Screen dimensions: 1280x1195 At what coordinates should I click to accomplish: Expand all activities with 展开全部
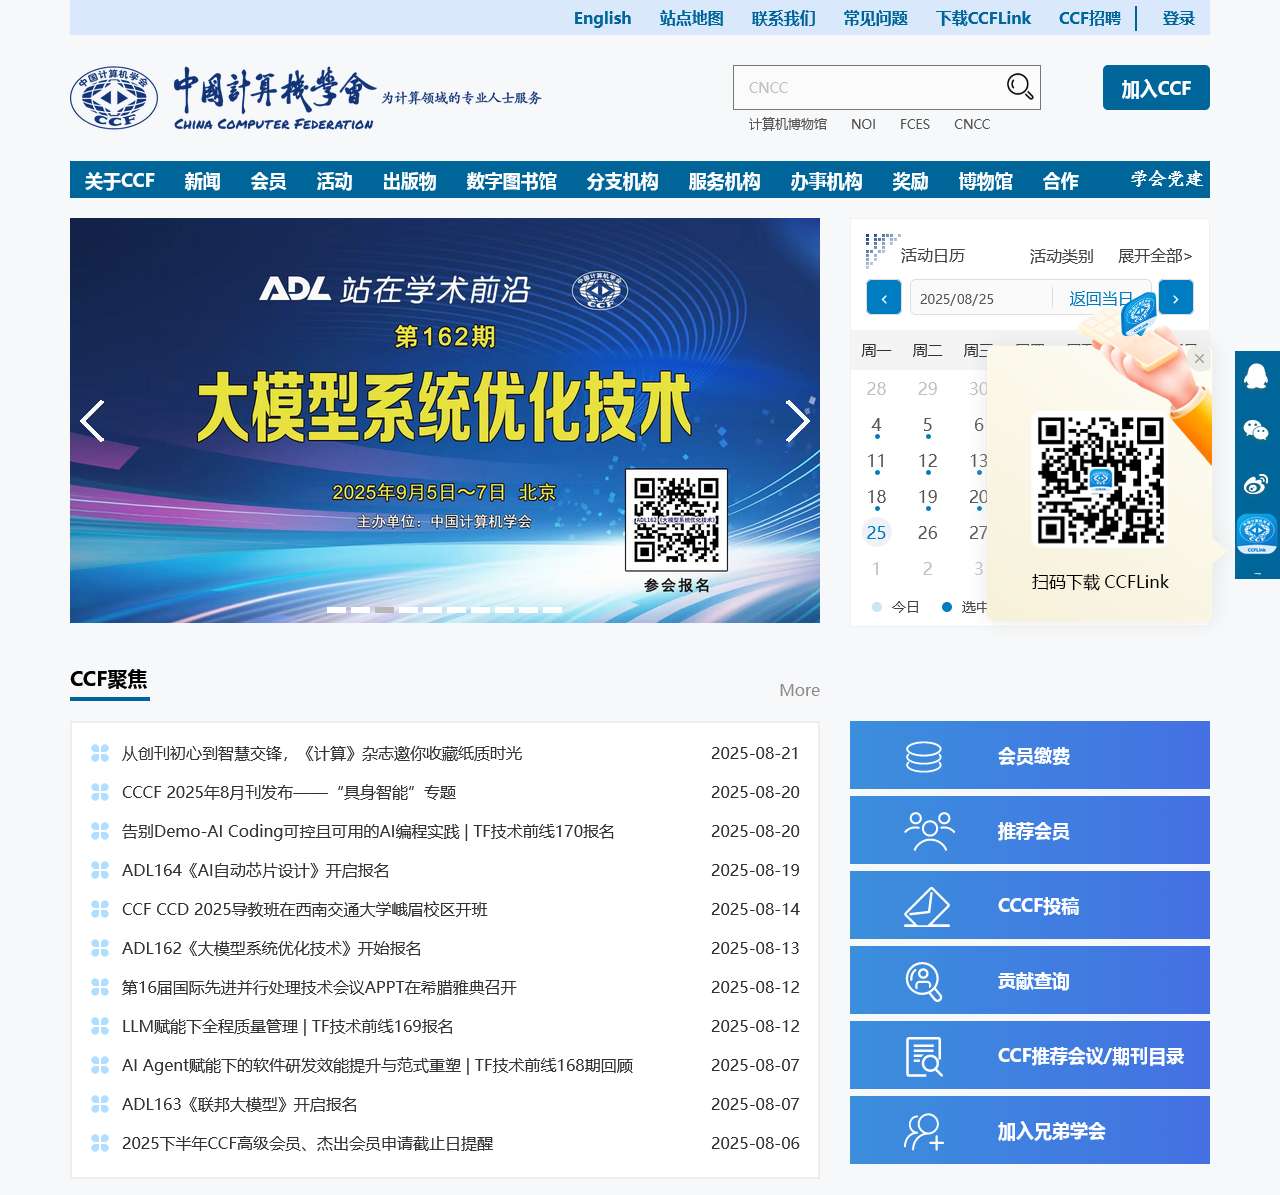[1154, 256]
